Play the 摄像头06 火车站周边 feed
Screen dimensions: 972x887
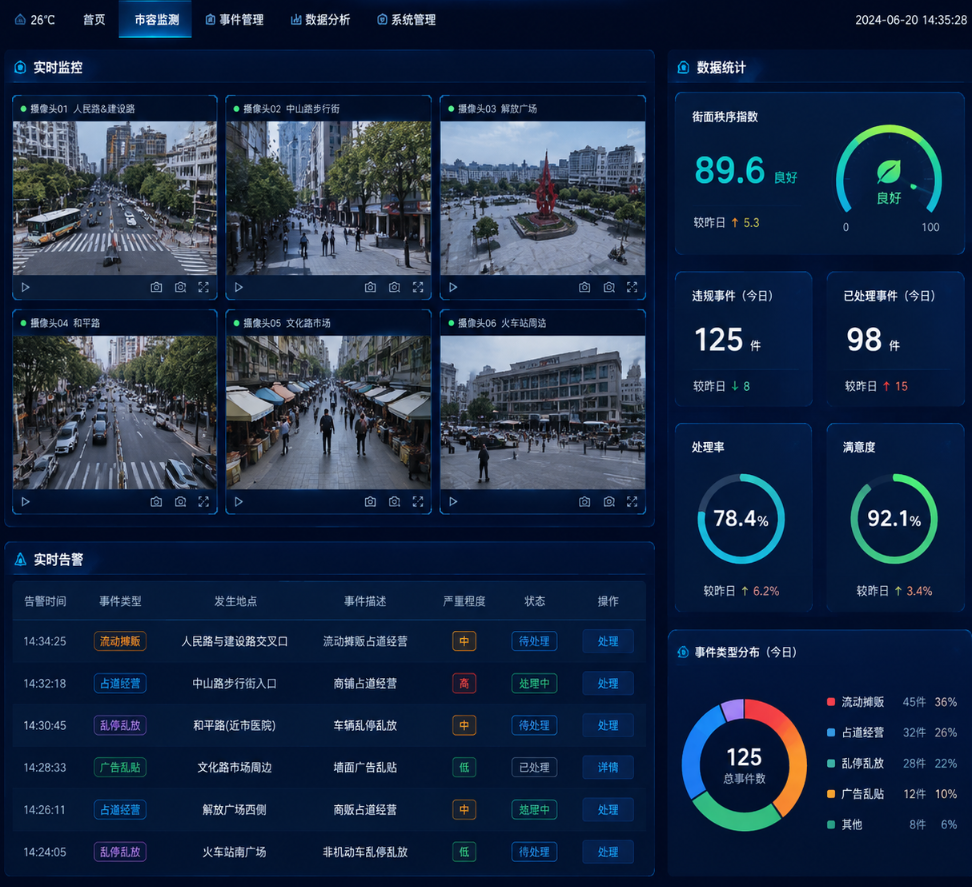(453, 501)
